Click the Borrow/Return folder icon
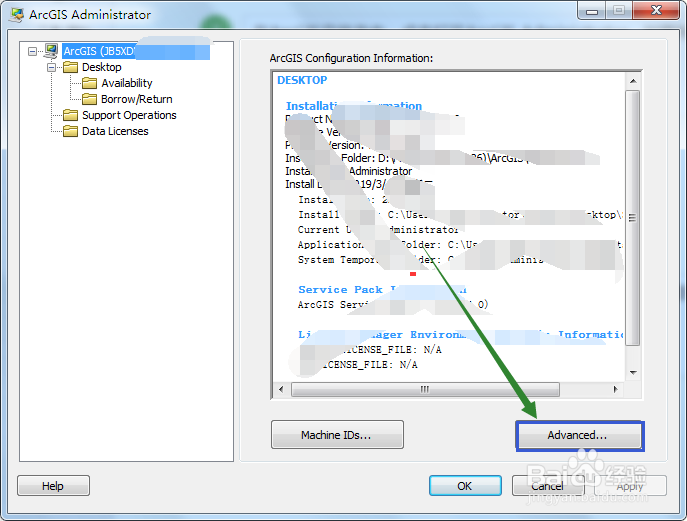Viewport: 687px width, 521px height. click(89, 99)
